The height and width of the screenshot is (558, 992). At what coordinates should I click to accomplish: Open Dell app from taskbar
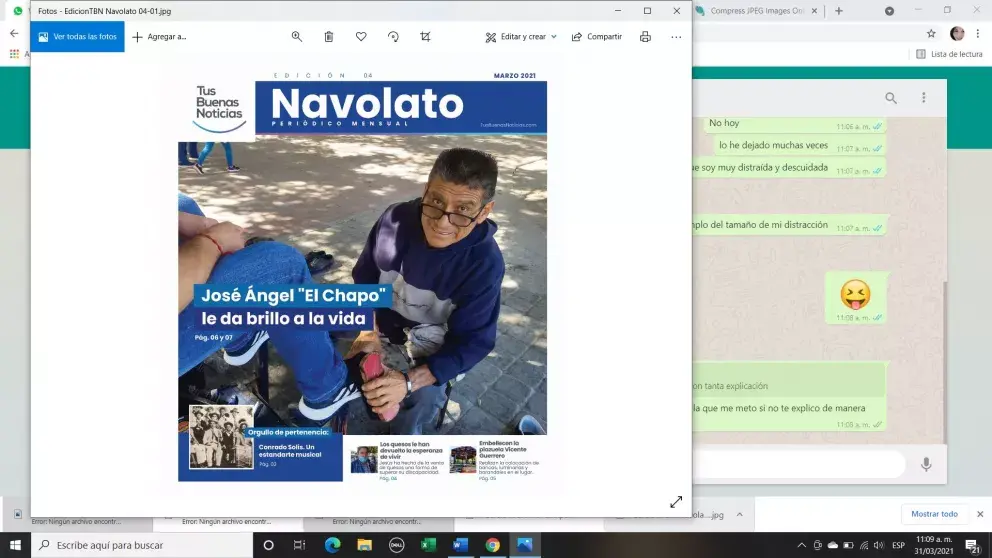click(x=397, y=545)
